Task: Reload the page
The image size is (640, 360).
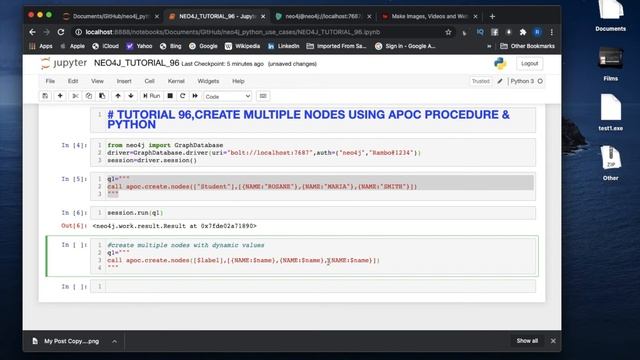Action: [61, 32]
